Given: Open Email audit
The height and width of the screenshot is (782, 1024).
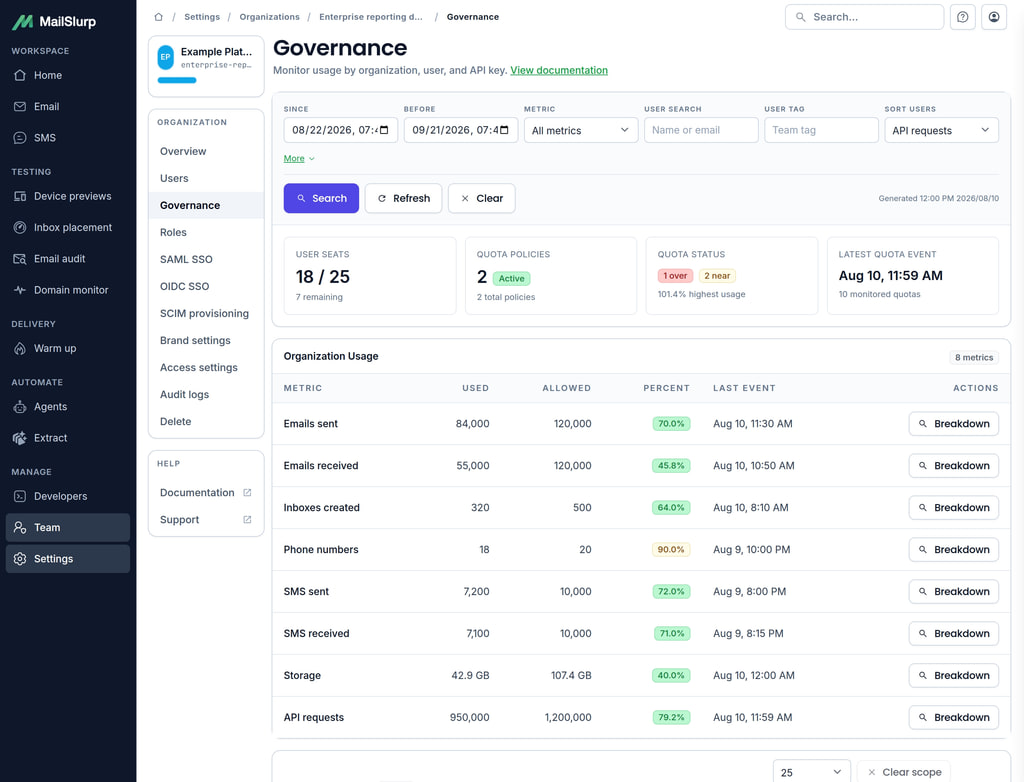Looking at the screenshot, I should [68, 259].
